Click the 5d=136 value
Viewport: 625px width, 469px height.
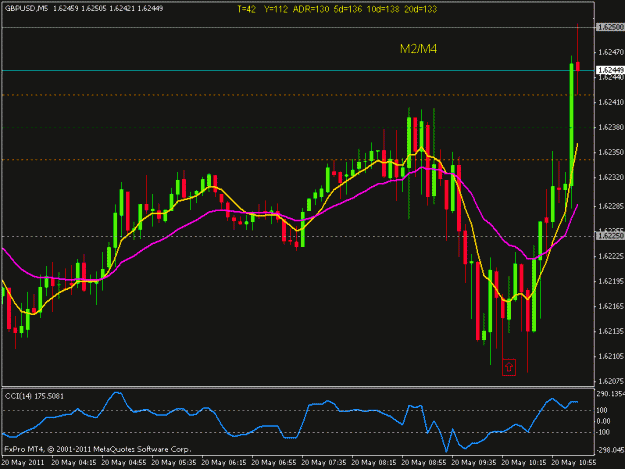(348, 9)
